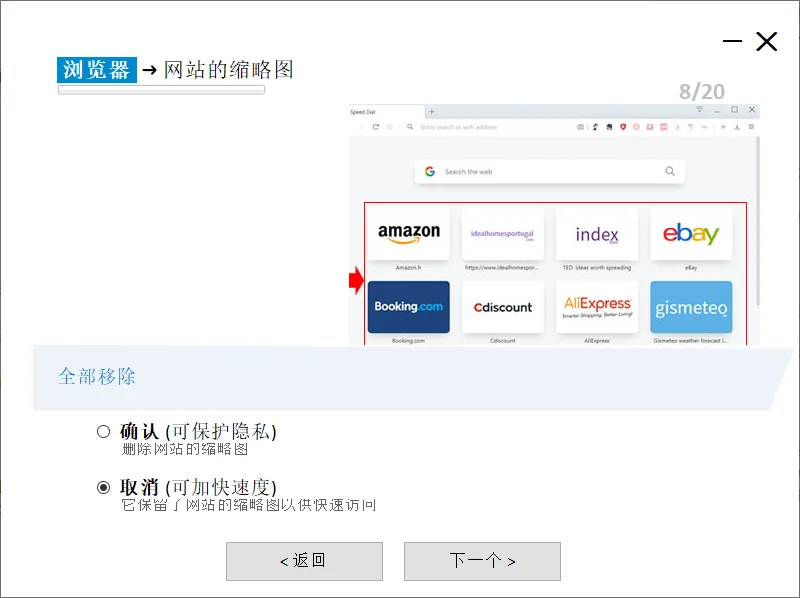Click the index TED tile

(x=597, y=234)
